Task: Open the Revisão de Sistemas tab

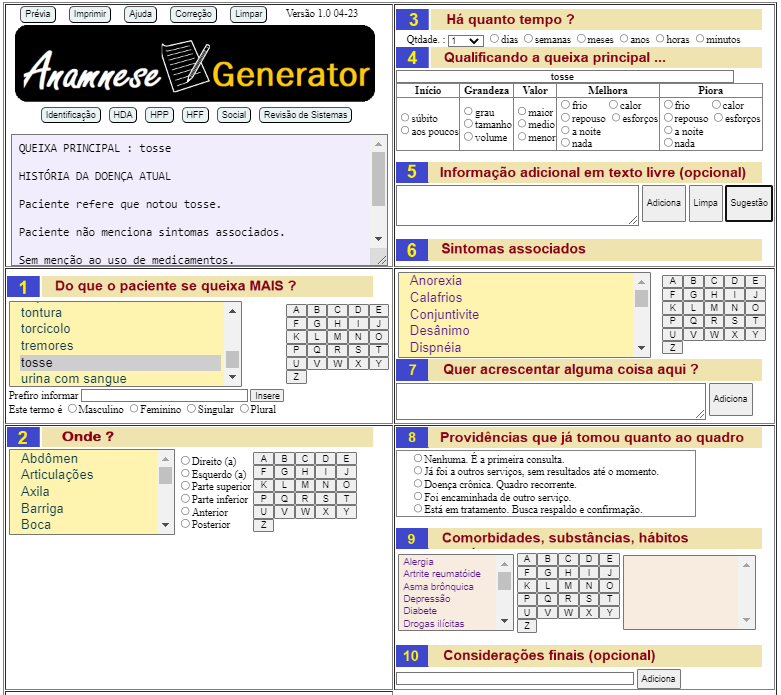Action: click(305, 115)
